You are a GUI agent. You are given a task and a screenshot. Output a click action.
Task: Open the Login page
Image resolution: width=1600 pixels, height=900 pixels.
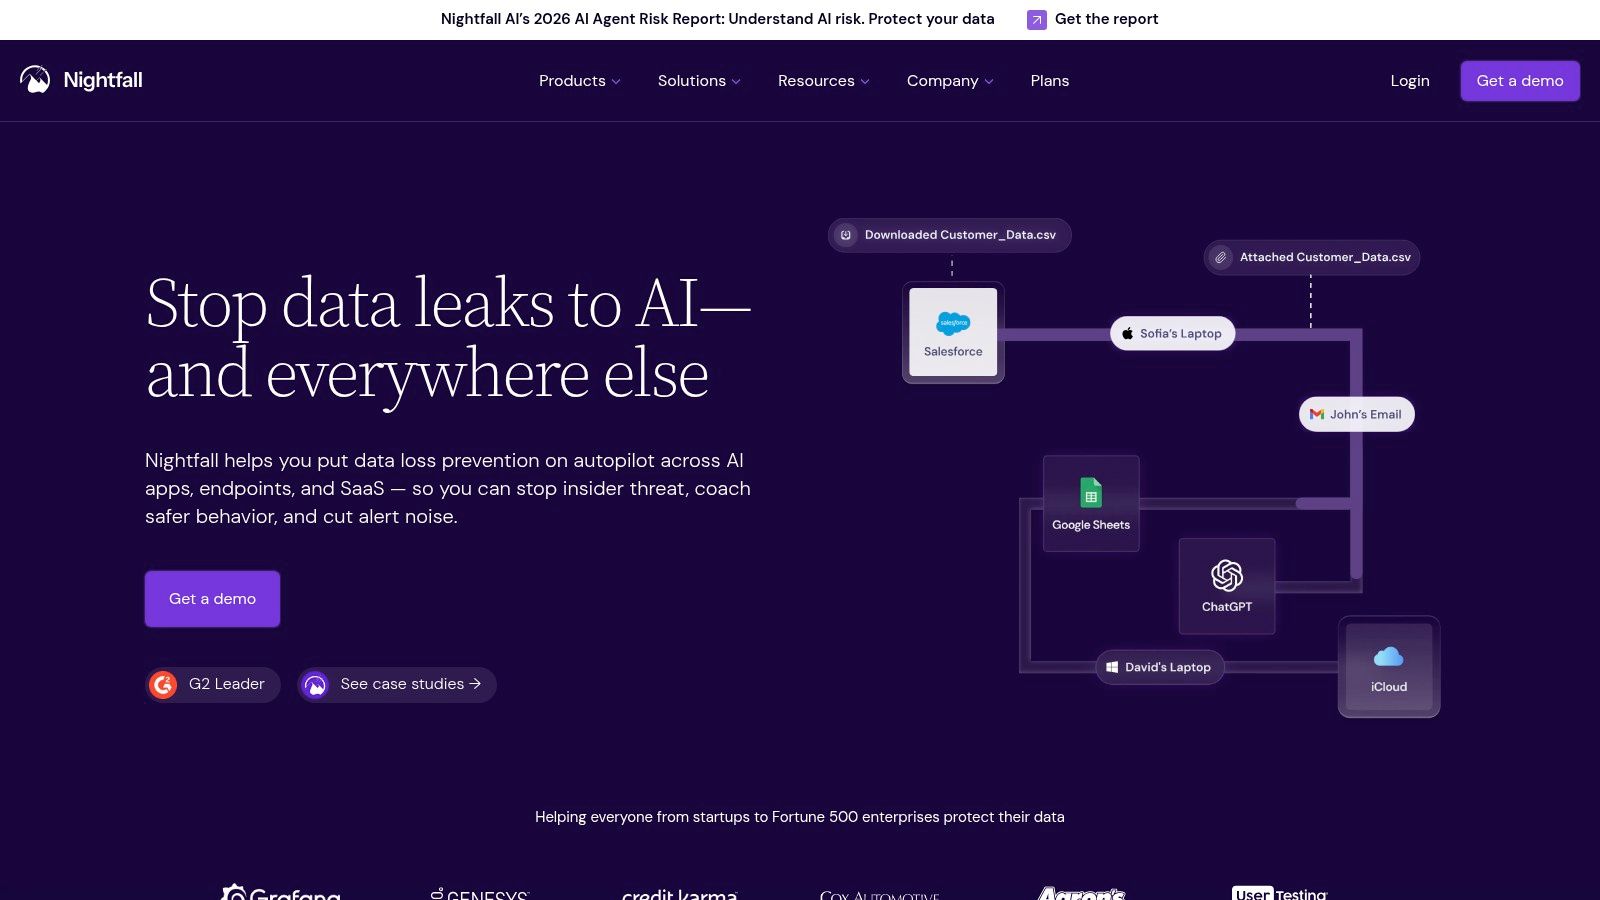click(x=1410, y=81)
